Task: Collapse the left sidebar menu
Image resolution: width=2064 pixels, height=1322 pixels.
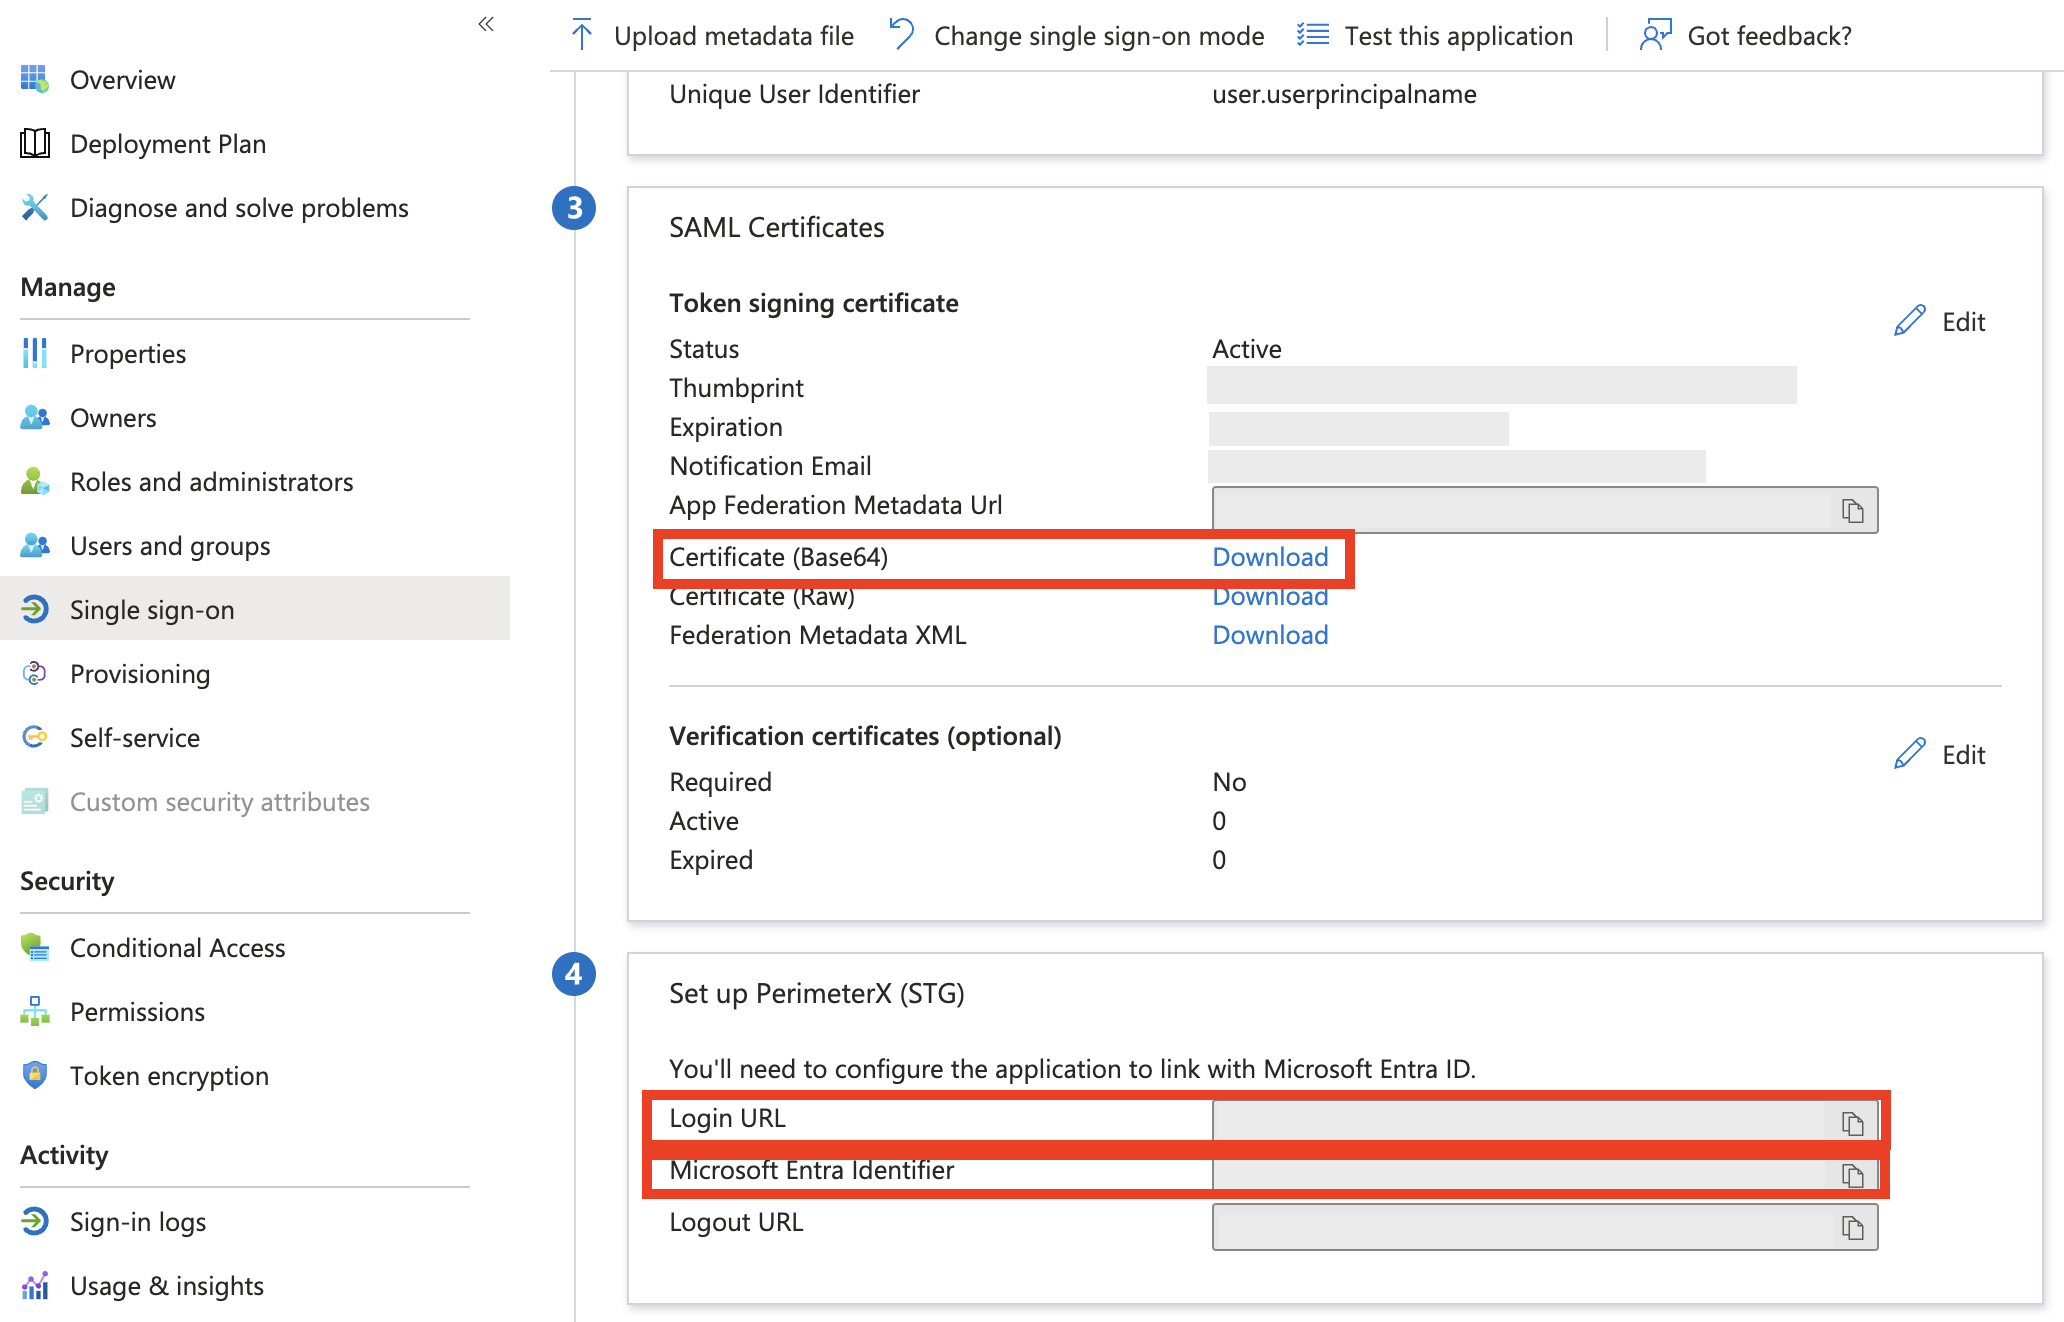Action: [x=486, y=24]
